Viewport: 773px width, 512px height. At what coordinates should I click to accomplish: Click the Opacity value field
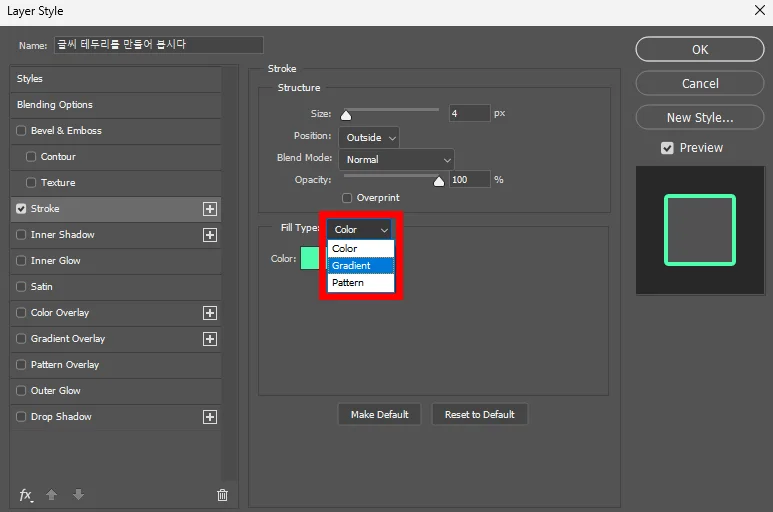(x=469, y=179)
